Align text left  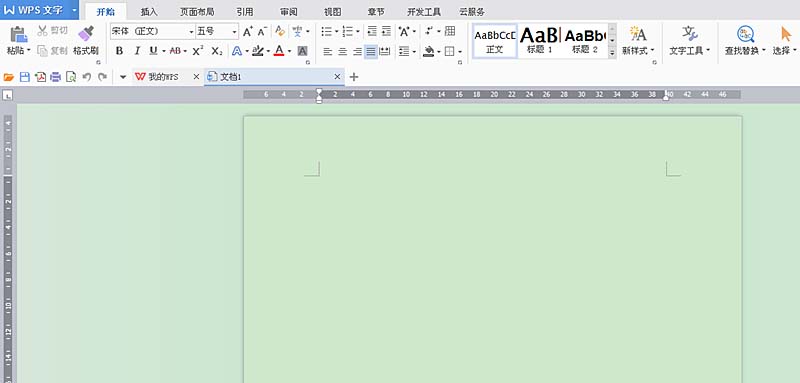click(328, 51)
